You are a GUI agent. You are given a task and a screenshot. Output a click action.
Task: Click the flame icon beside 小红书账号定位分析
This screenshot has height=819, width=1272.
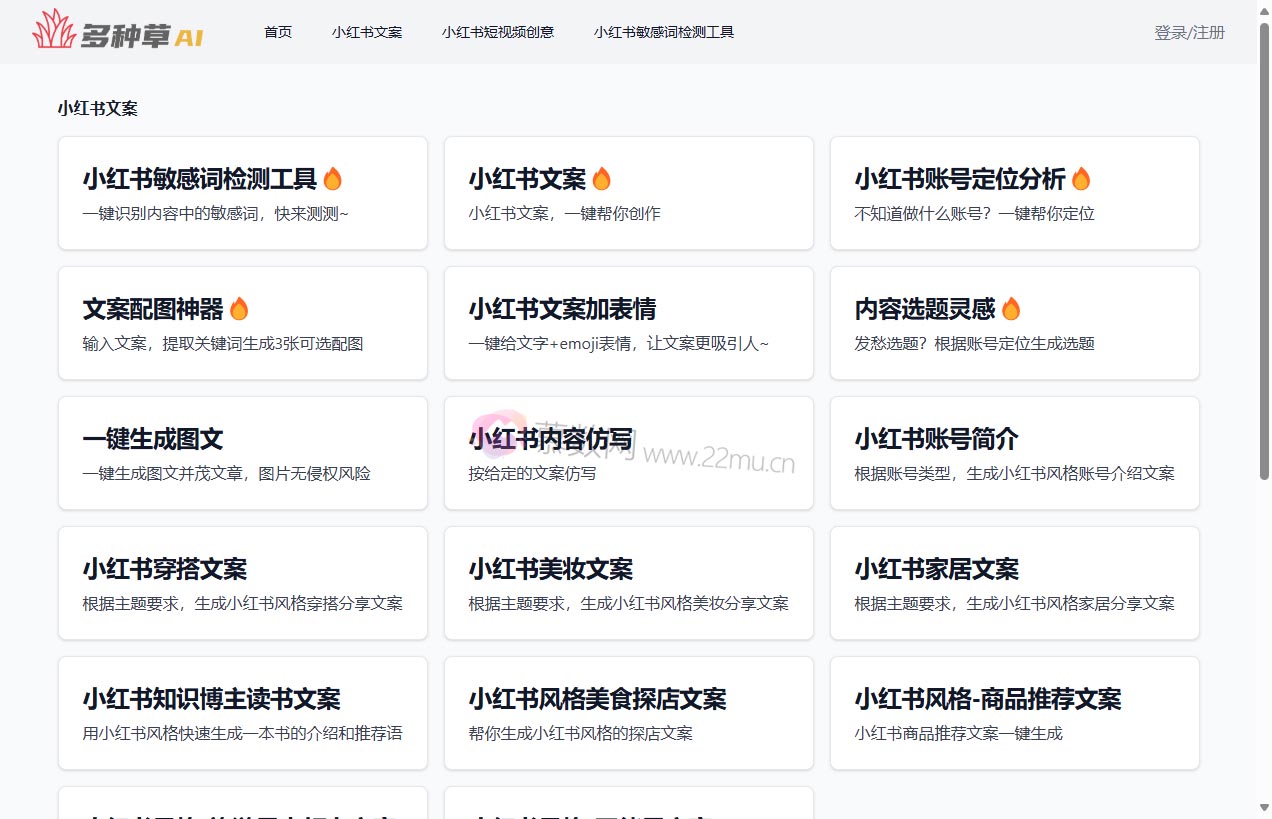click(1081, 179)
